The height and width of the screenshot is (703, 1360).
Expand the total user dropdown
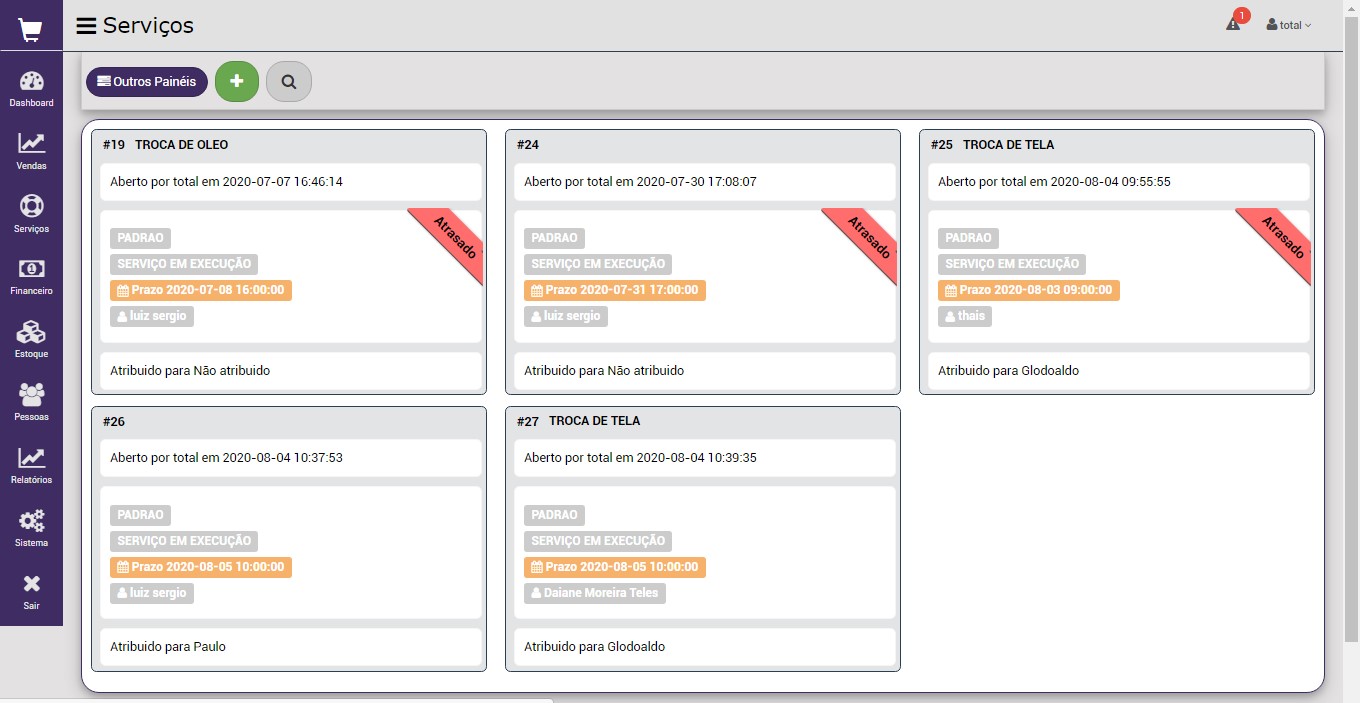1289,25
